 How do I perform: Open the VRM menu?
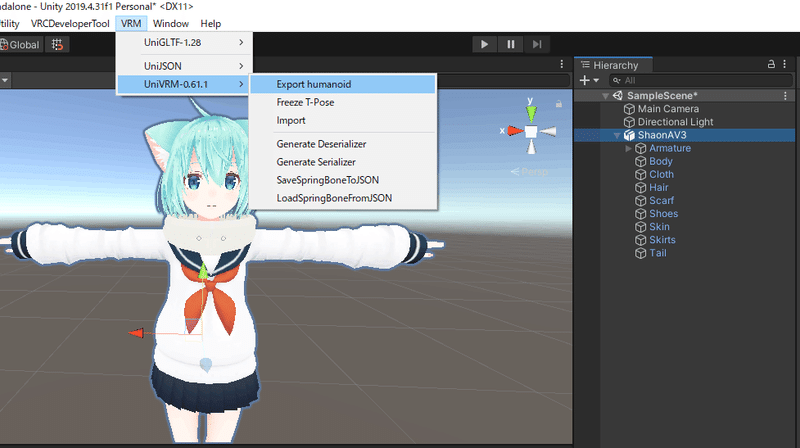click(x=131, y=23)
